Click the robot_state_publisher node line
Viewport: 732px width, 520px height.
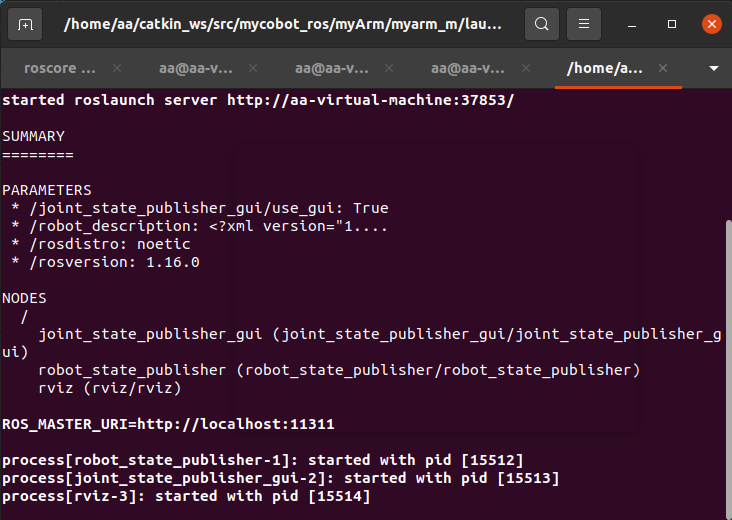[339, 370]
